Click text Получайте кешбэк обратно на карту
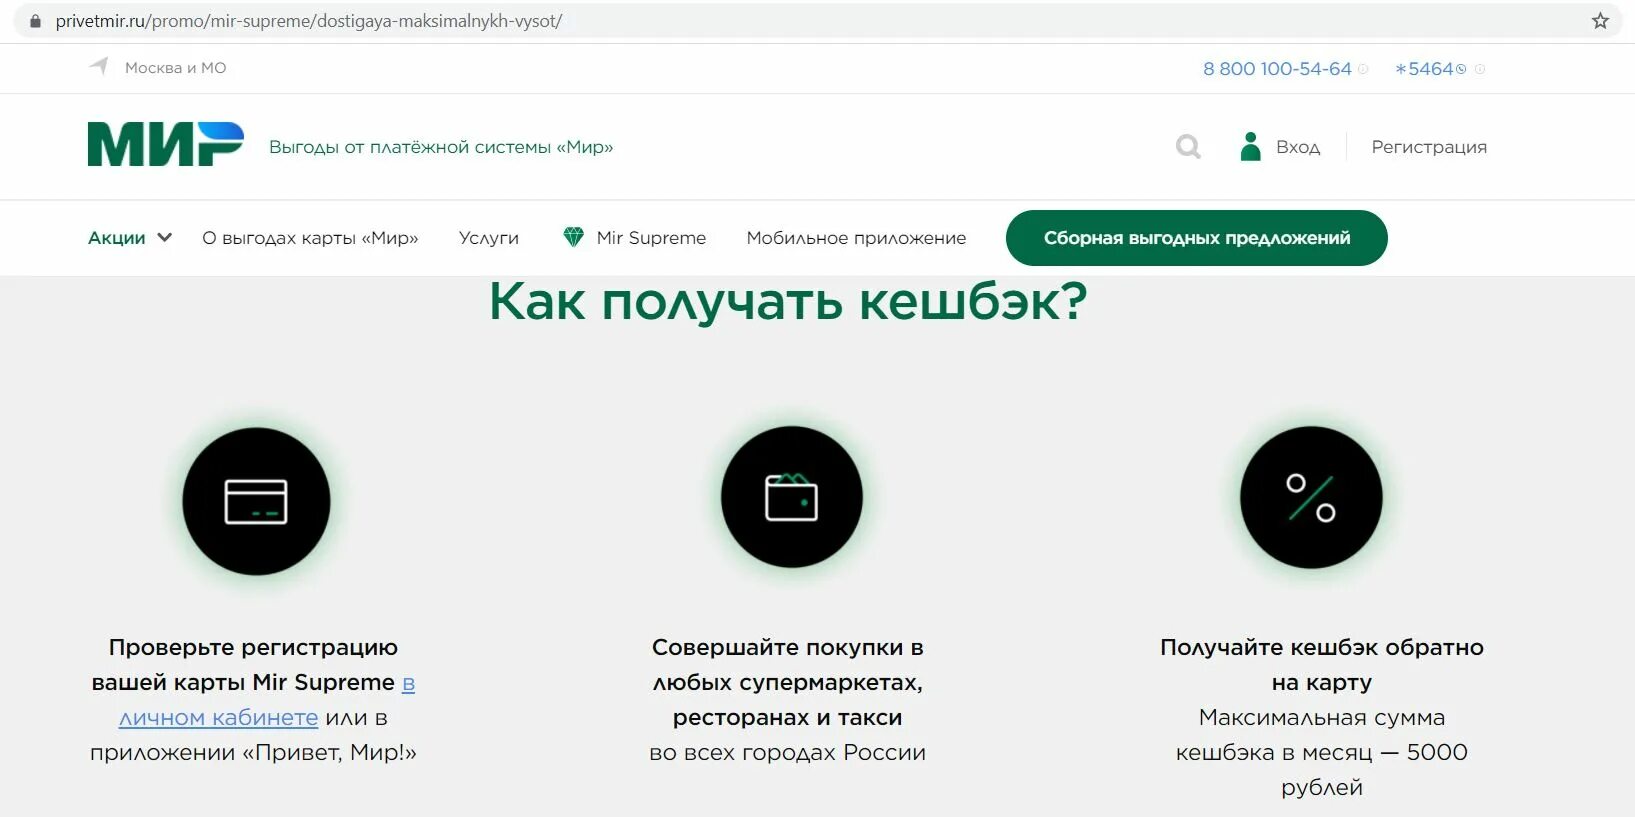Viewport: 1635px width, 817px height. tap(1322, 665)
